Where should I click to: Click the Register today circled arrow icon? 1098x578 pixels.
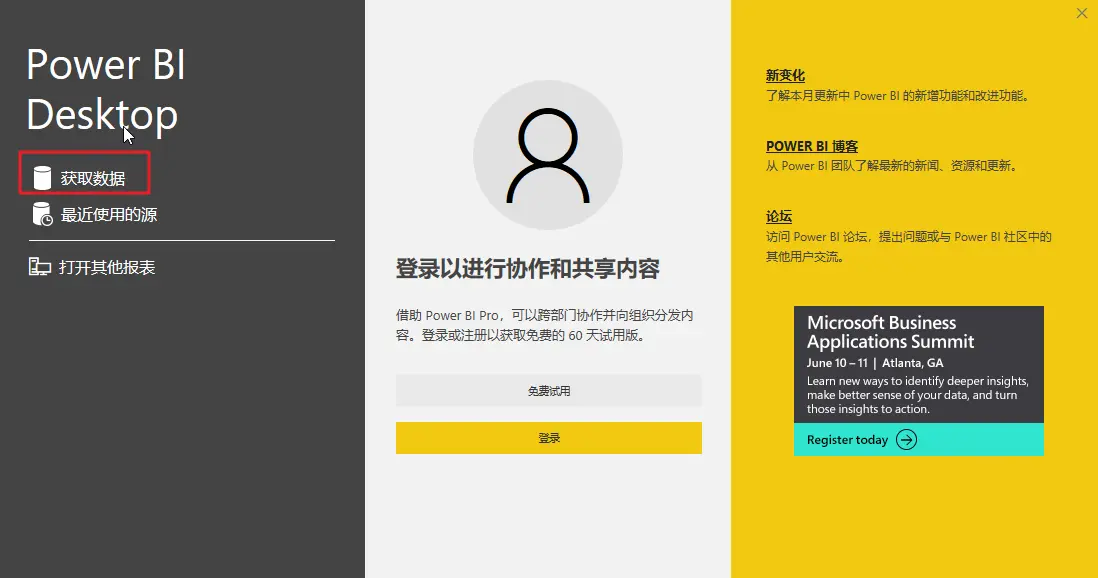906,439
